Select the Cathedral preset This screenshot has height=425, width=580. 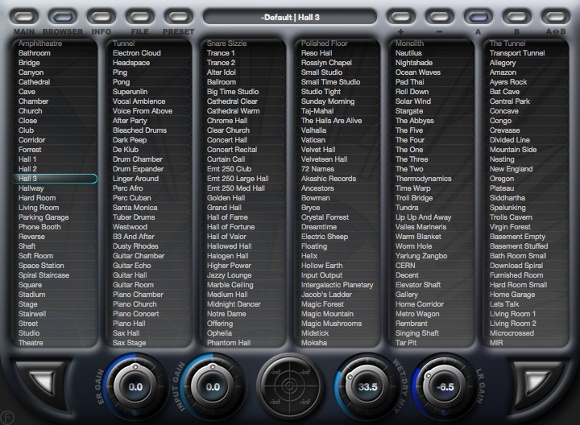34,82
